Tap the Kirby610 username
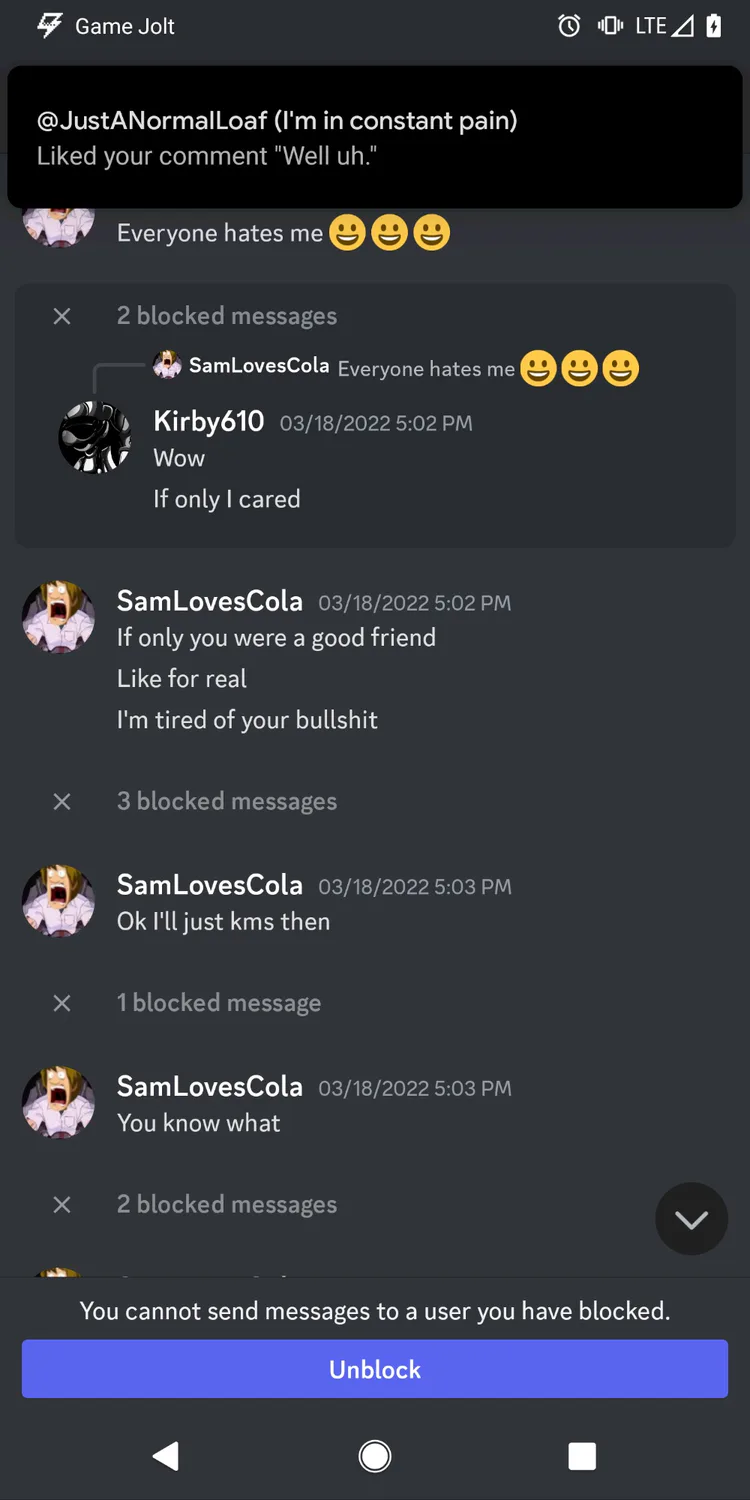750x1500 pixels. 209,422
